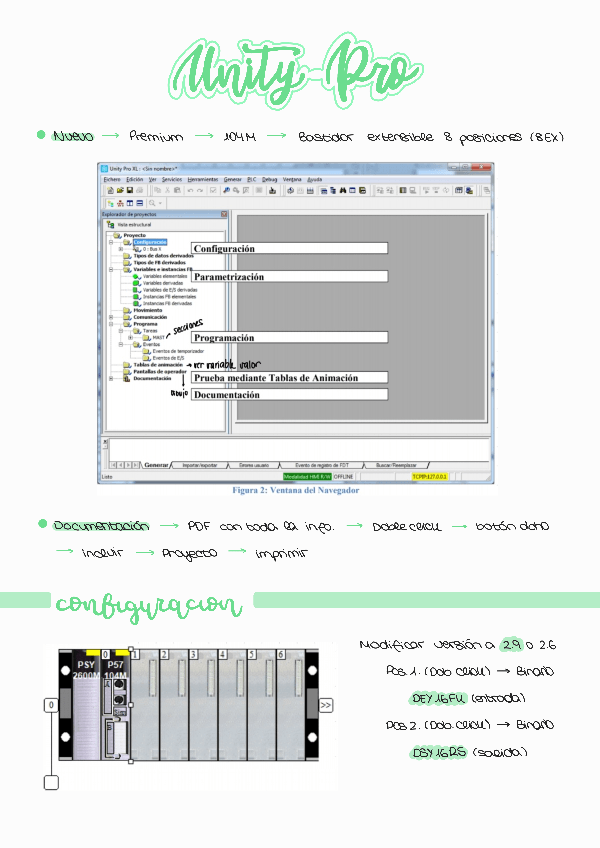The height and width of the screenshot is (848, 600).
Task: Open the Herramientas menu
Action: [x=203, y=180]
